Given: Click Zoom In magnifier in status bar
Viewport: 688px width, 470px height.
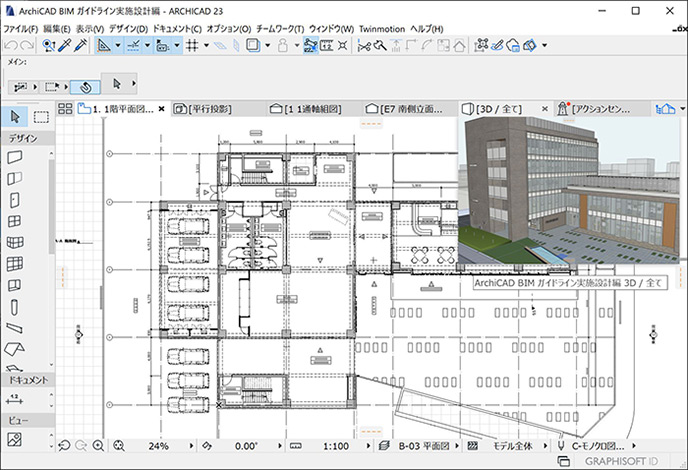Looking at the screenshot, I should click(x=98, y=446).
